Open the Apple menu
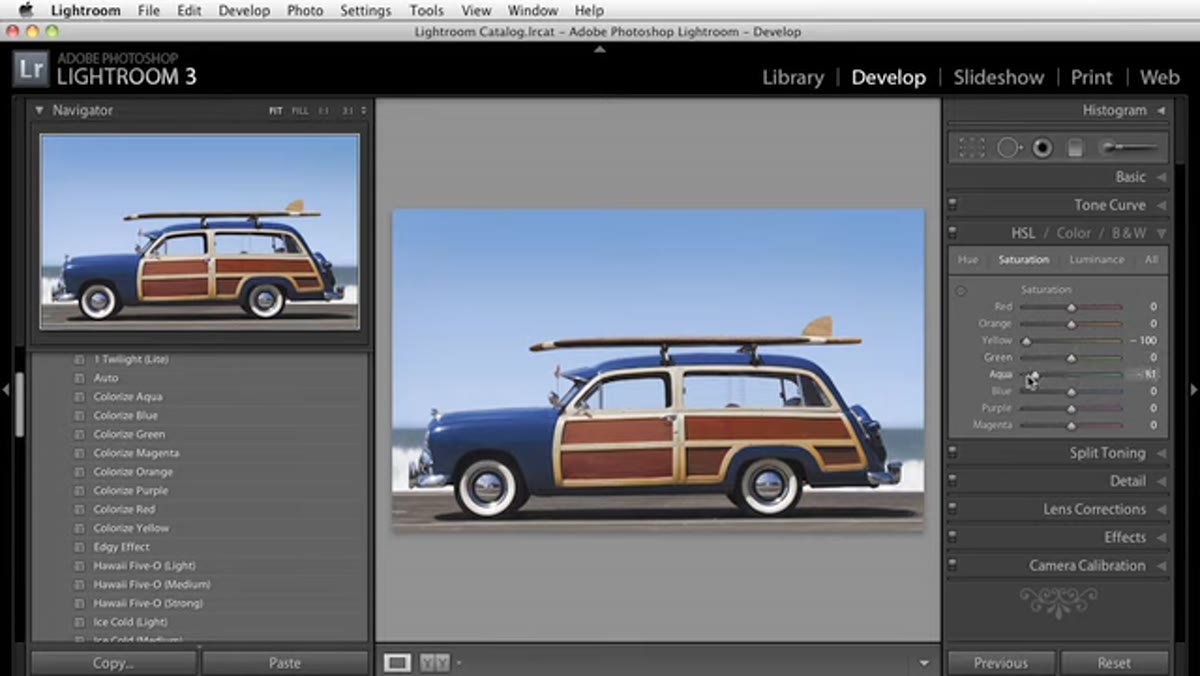The image size is (1200, 676). coord(25,10)
